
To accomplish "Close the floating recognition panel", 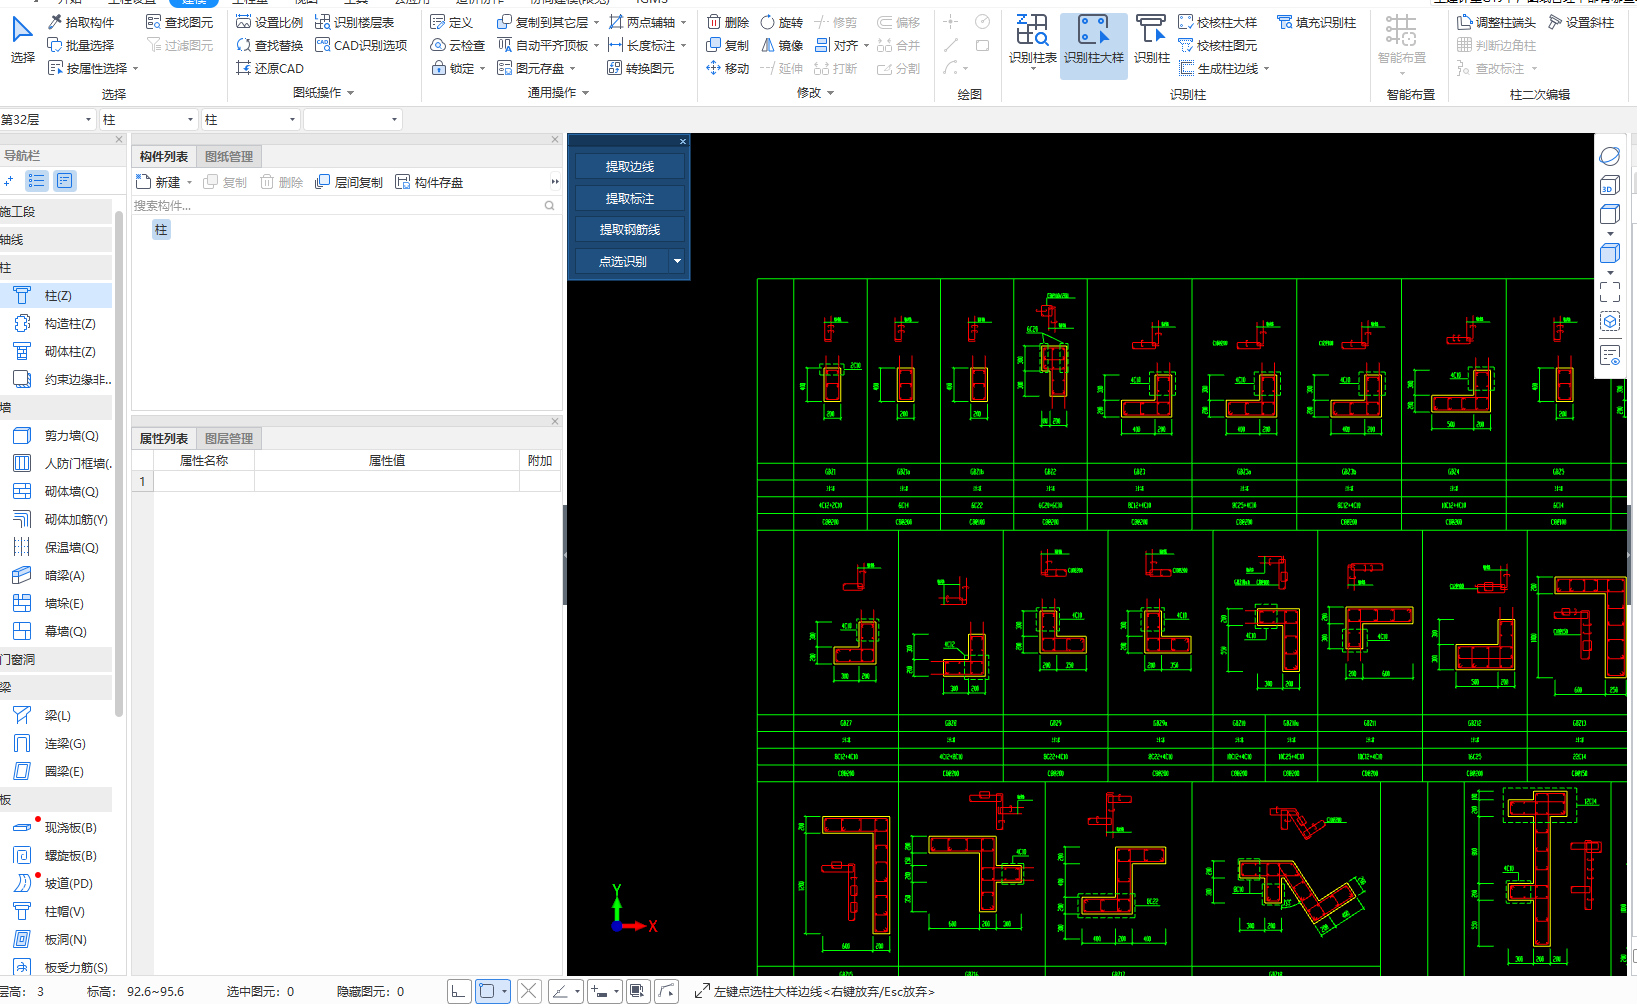I will click(683, 141).
